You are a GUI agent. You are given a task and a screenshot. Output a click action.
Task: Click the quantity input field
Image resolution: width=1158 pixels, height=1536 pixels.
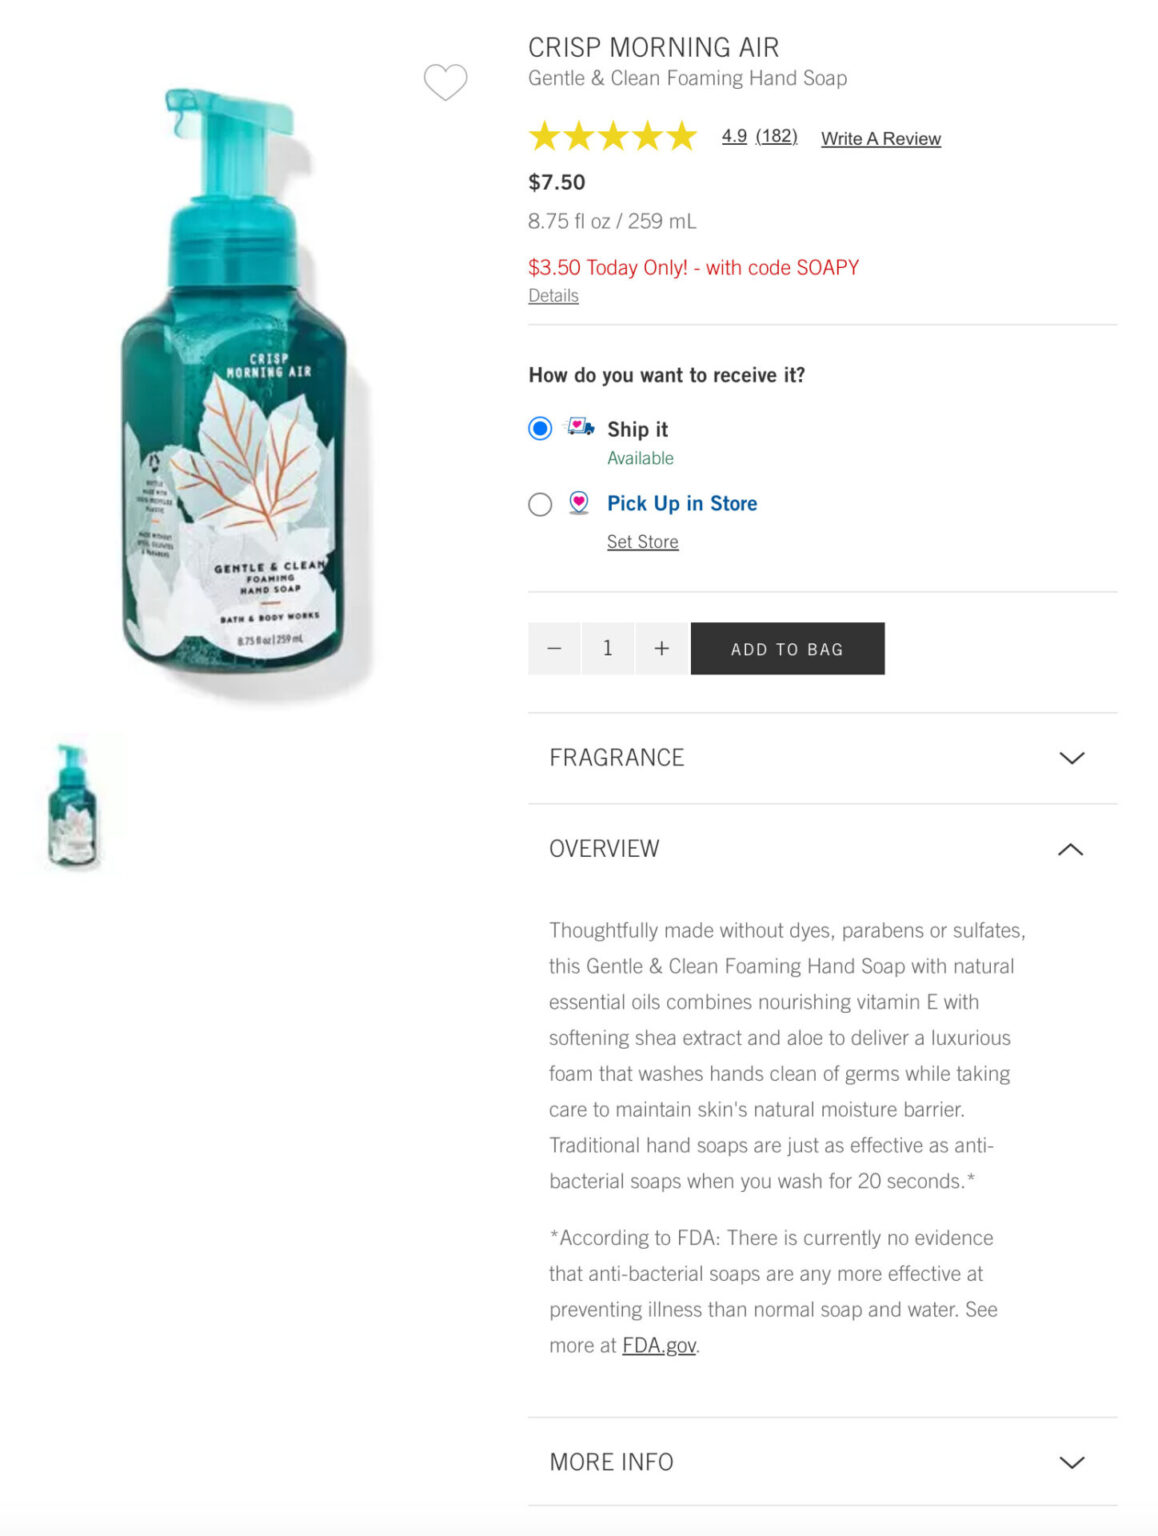[607, 649]
